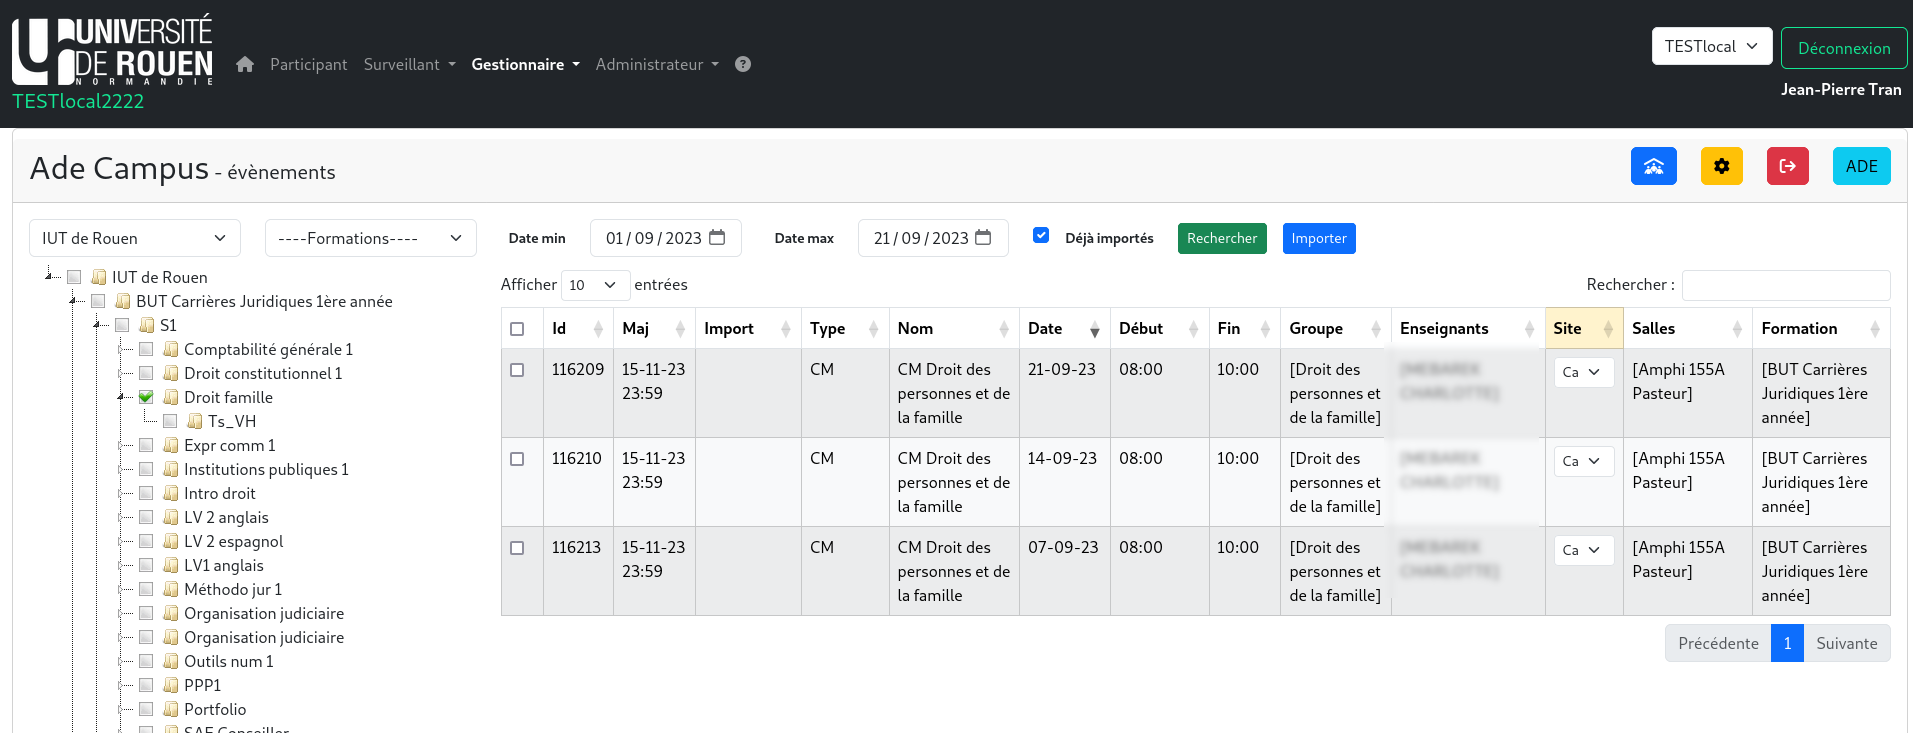Open the help question mark icon
The image size is (1913, 733).
click(x=743, y=64)
